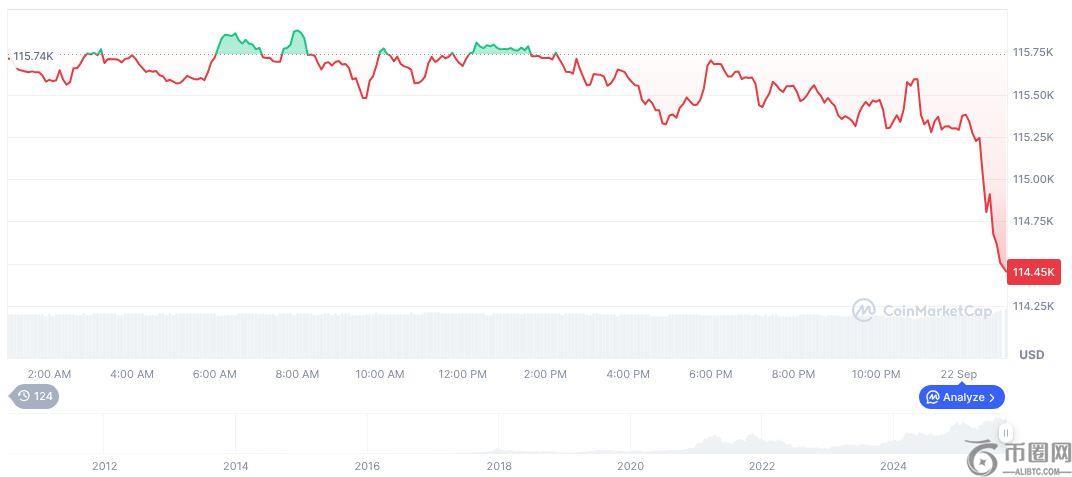The image size is (1072, 477).
Task: Jump to 2018 on overview timeline
Action: coord(499,465)
